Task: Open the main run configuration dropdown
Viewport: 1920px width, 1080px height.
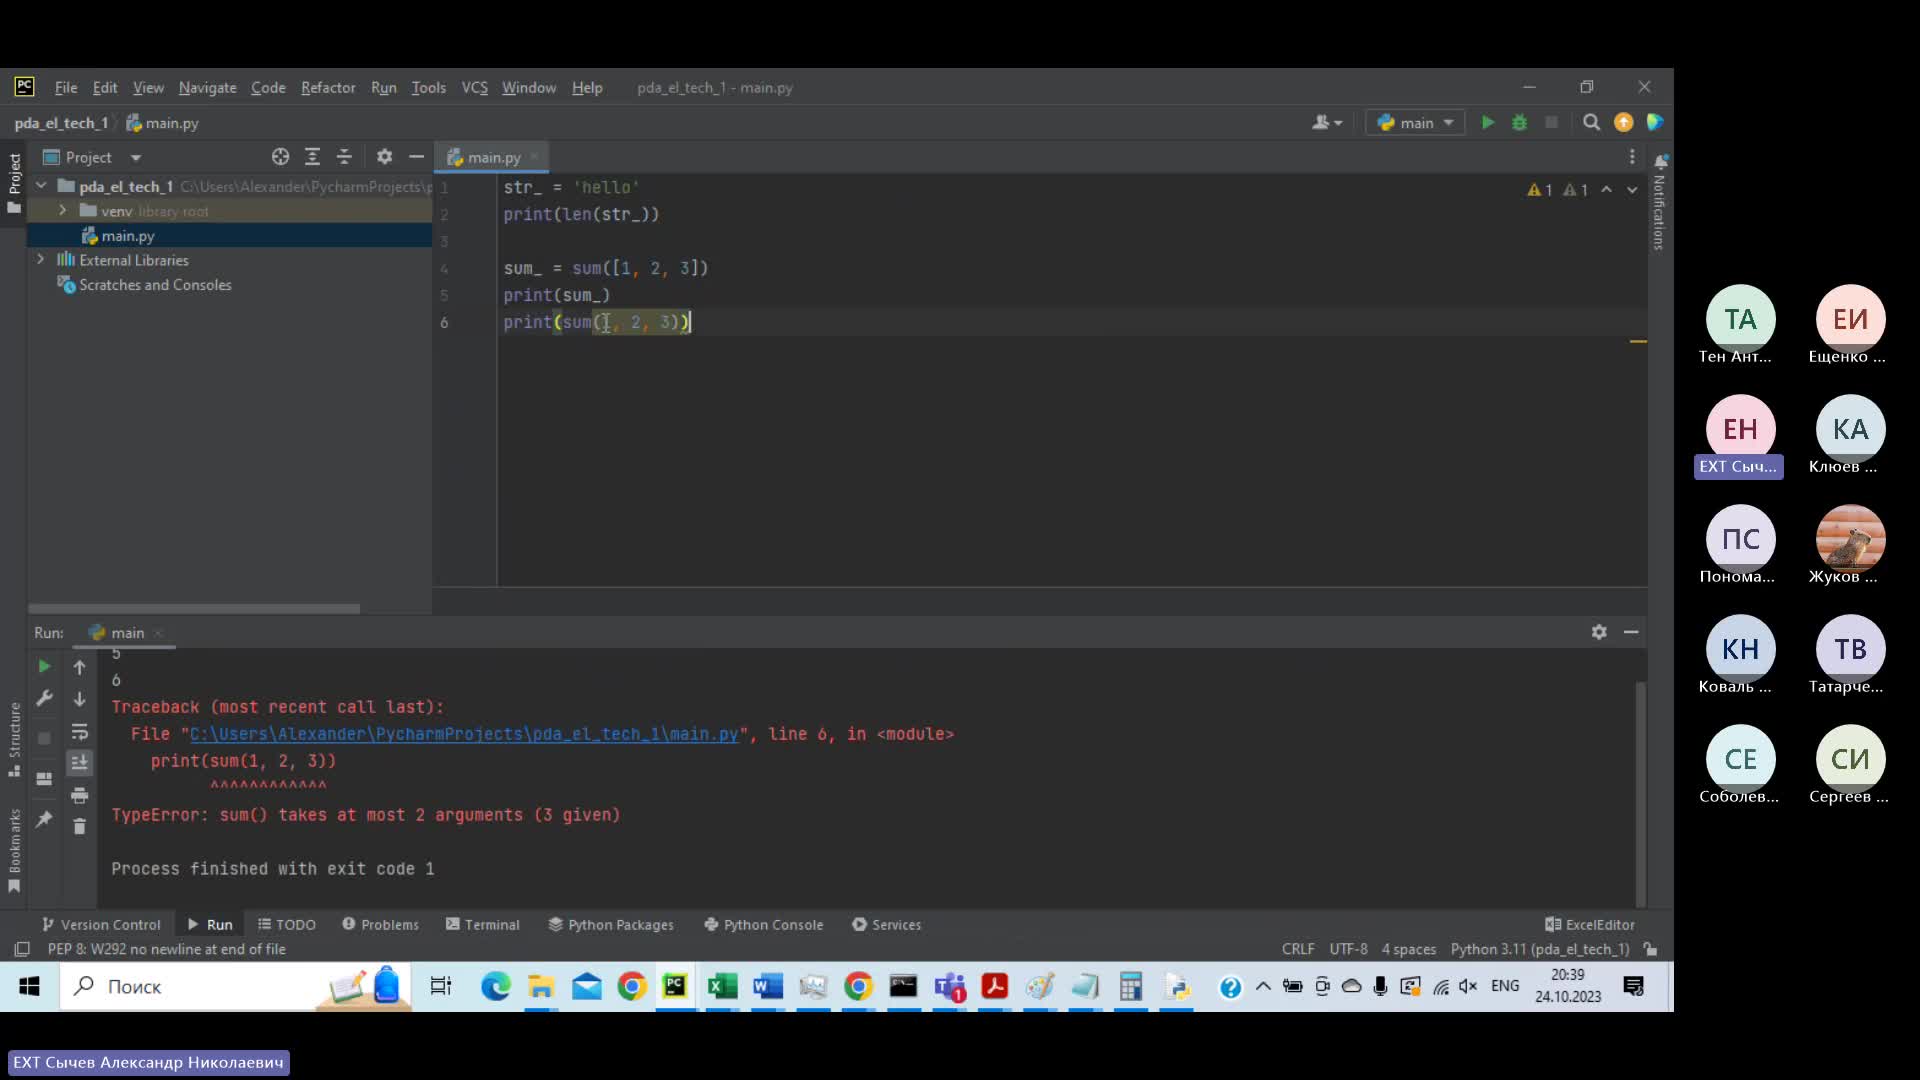Action: click(1415, 122)
